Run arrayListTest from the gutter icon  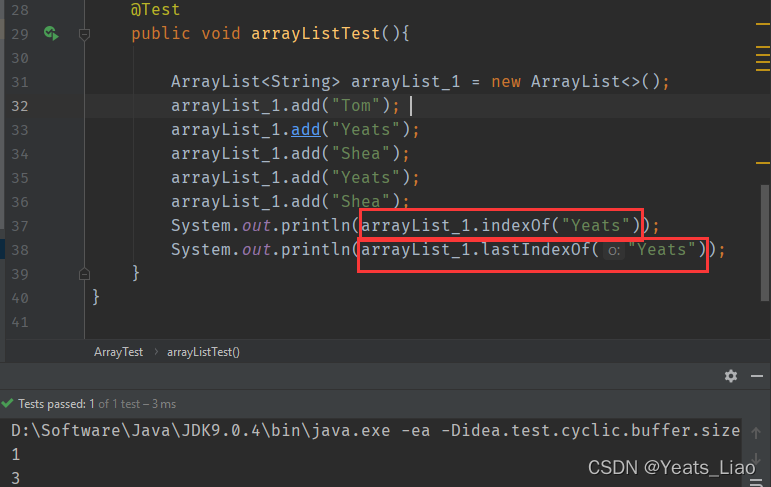point(51,33)
